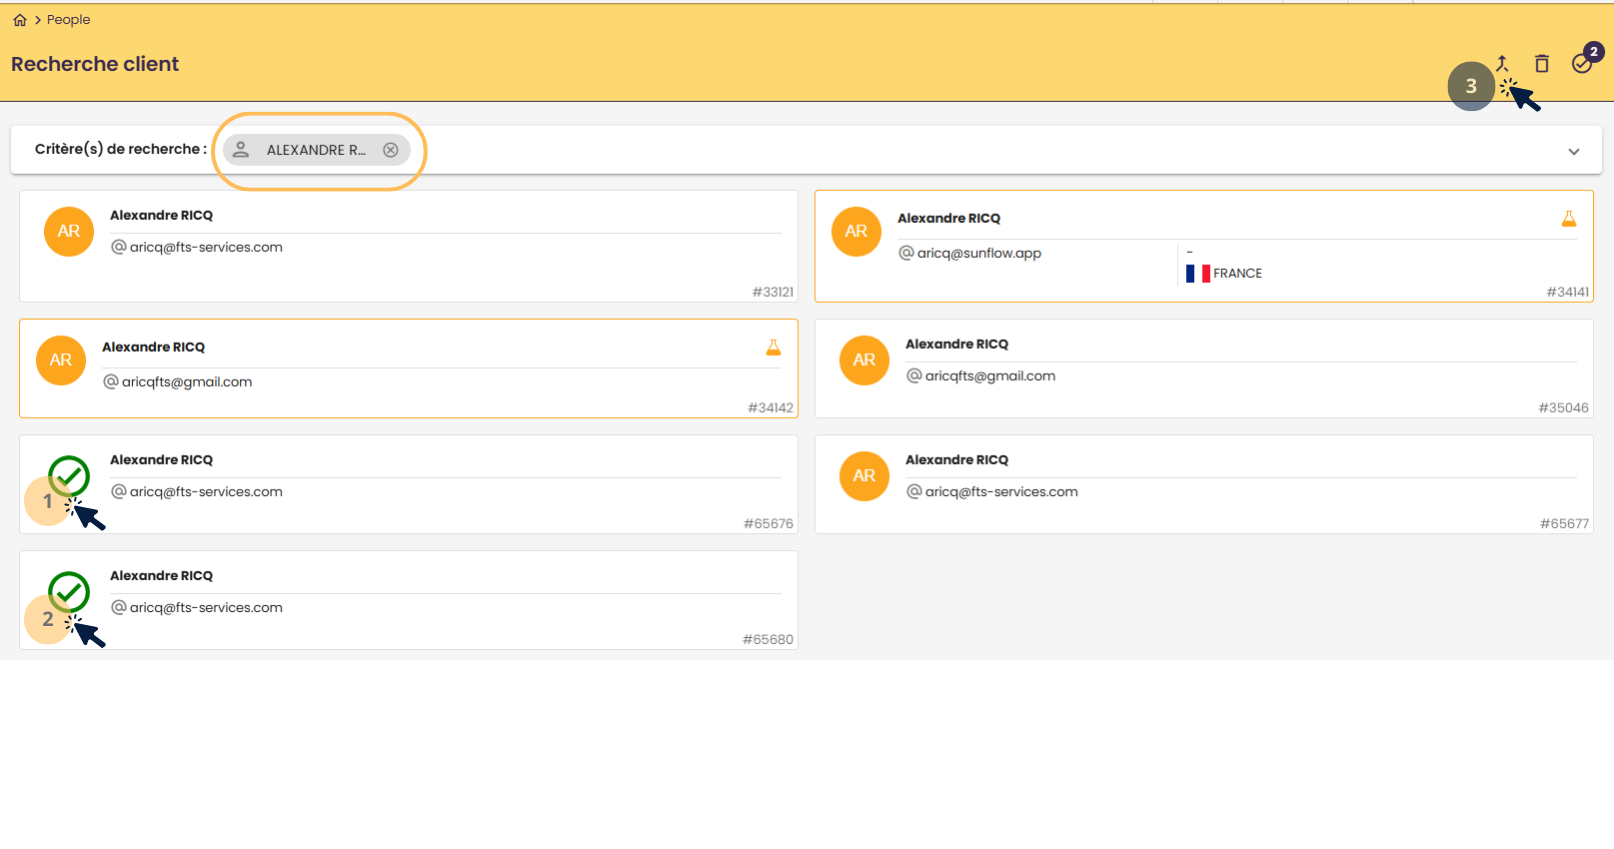Image resolution: width=1614 pixels, height=849 pixels.
Task: Click email aricq@sunflow.app
Action: (979, 253)
